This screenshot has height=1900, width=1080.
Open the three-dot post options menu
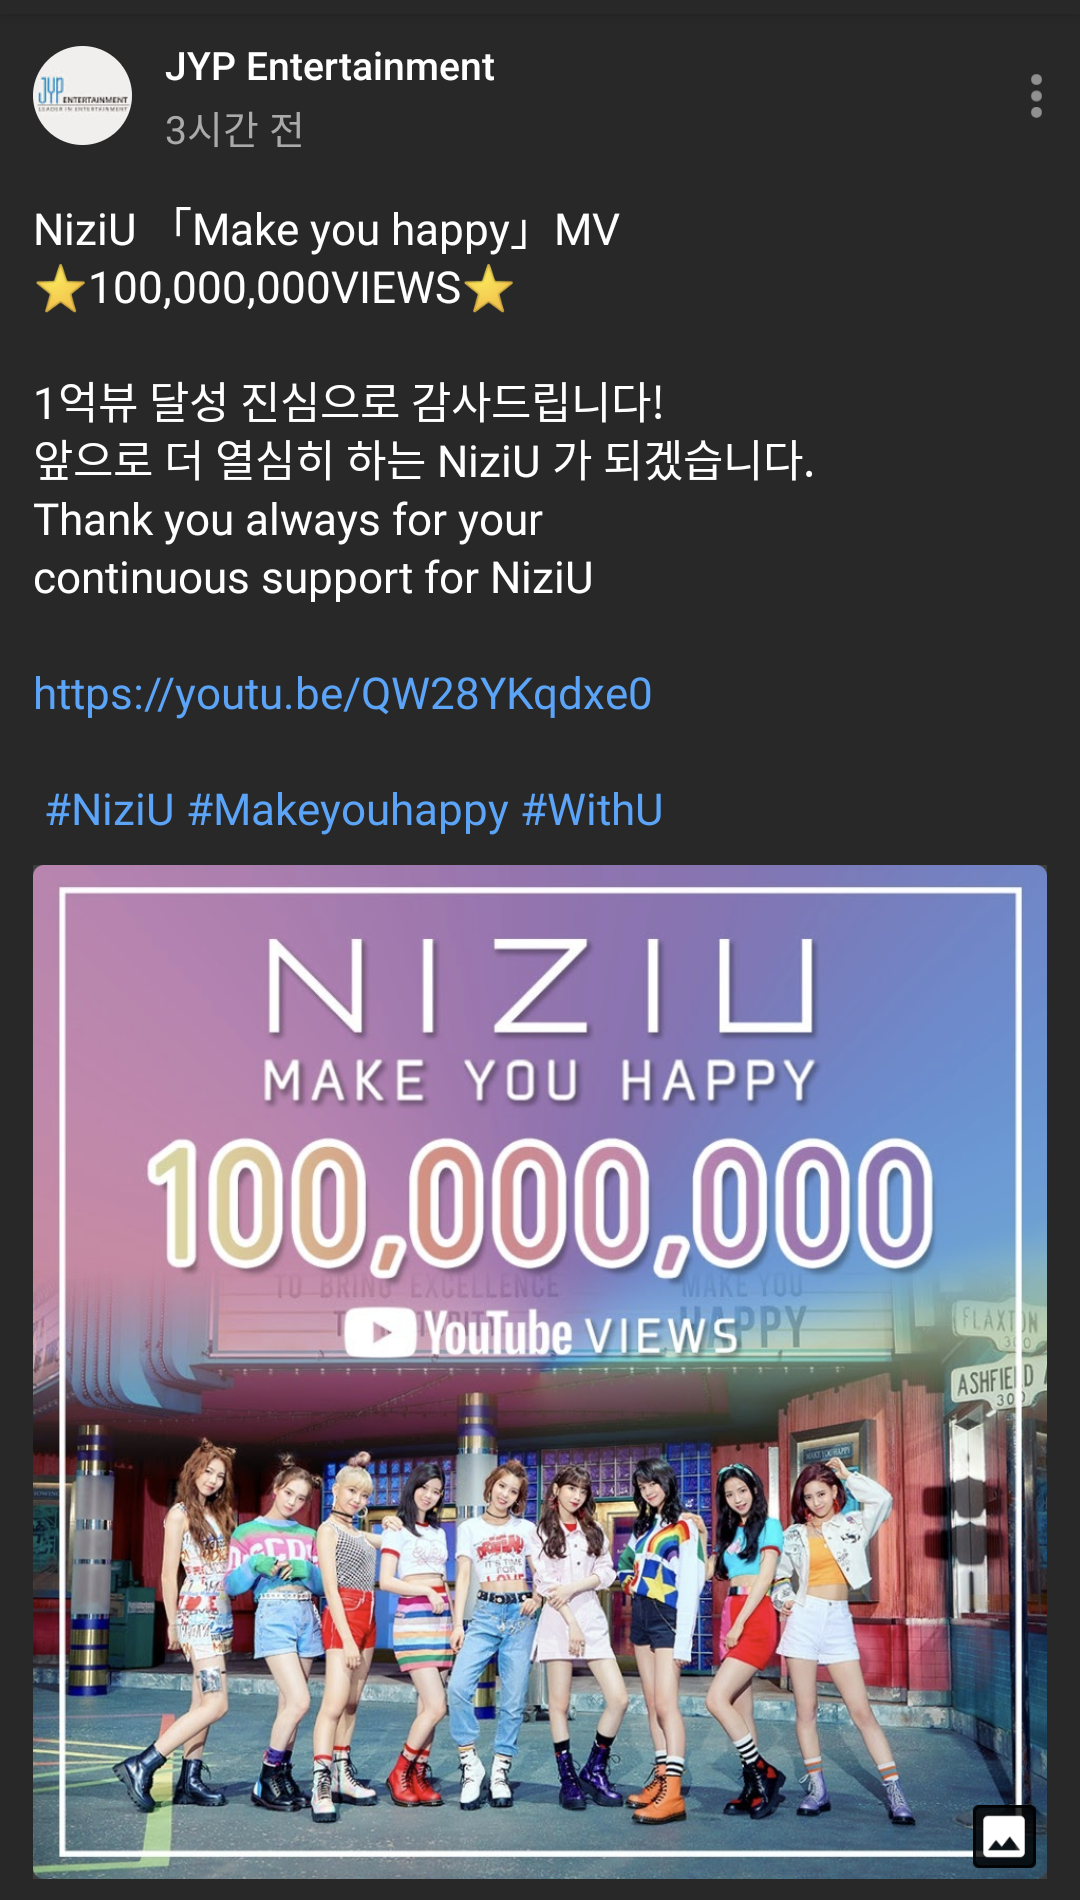[1036, 96]
